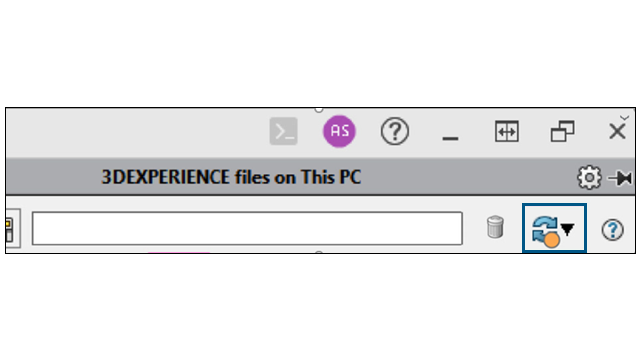640x360 pixels.
Task: Click the circular handle at bottom edge
Action: pyautogui.click(x=319, y=252)
